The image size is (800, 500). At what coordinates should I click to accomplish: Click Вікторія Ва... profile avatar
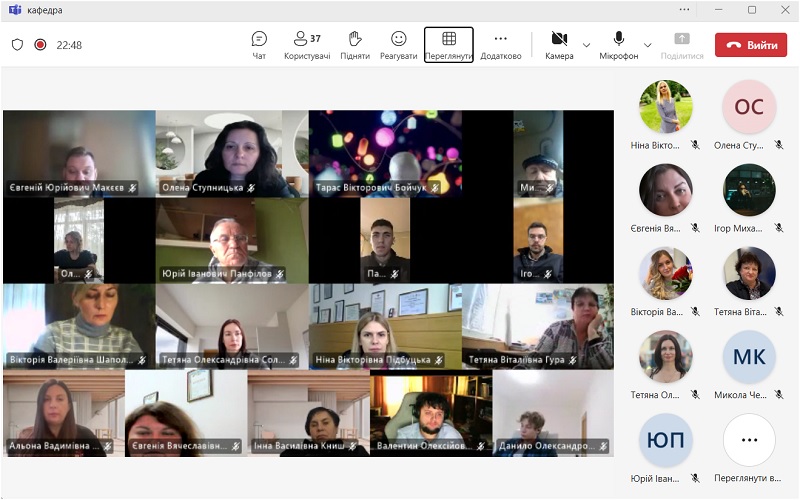(666, 273)
